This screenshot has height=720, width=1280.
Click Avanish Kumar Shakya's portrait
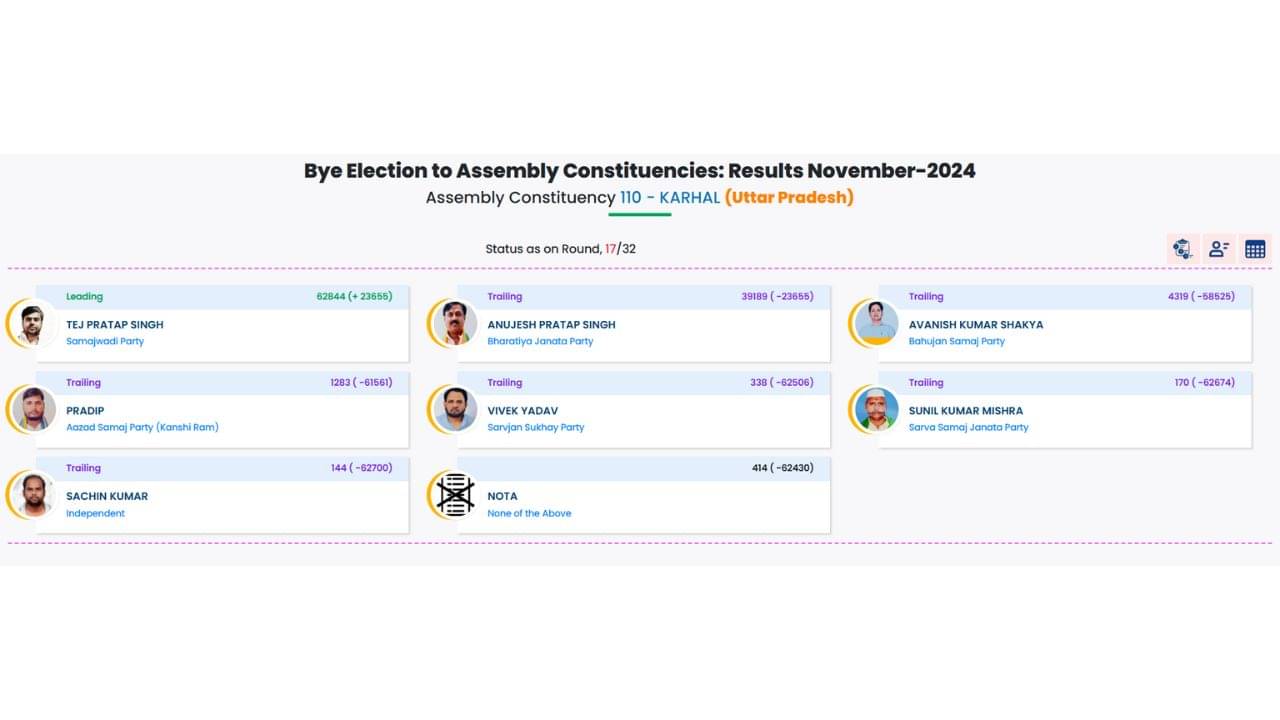tap(876, 324)
